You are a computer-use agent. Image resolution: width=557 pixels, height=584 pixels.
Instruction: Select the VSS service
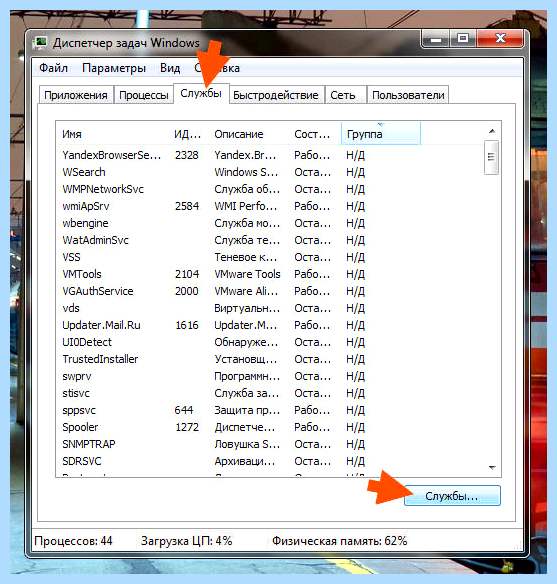[271, 257]
